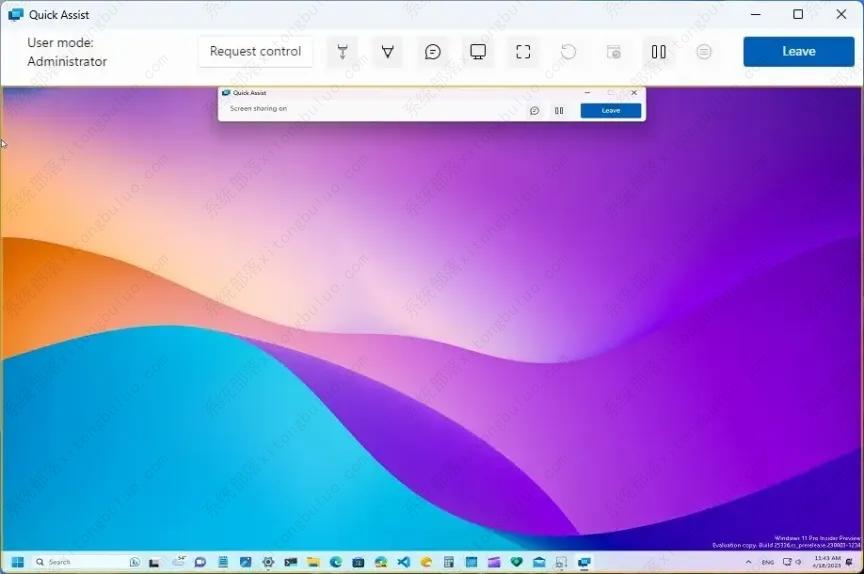
Task: Pause the session from the main toolbar
Action: pos(658,52)
